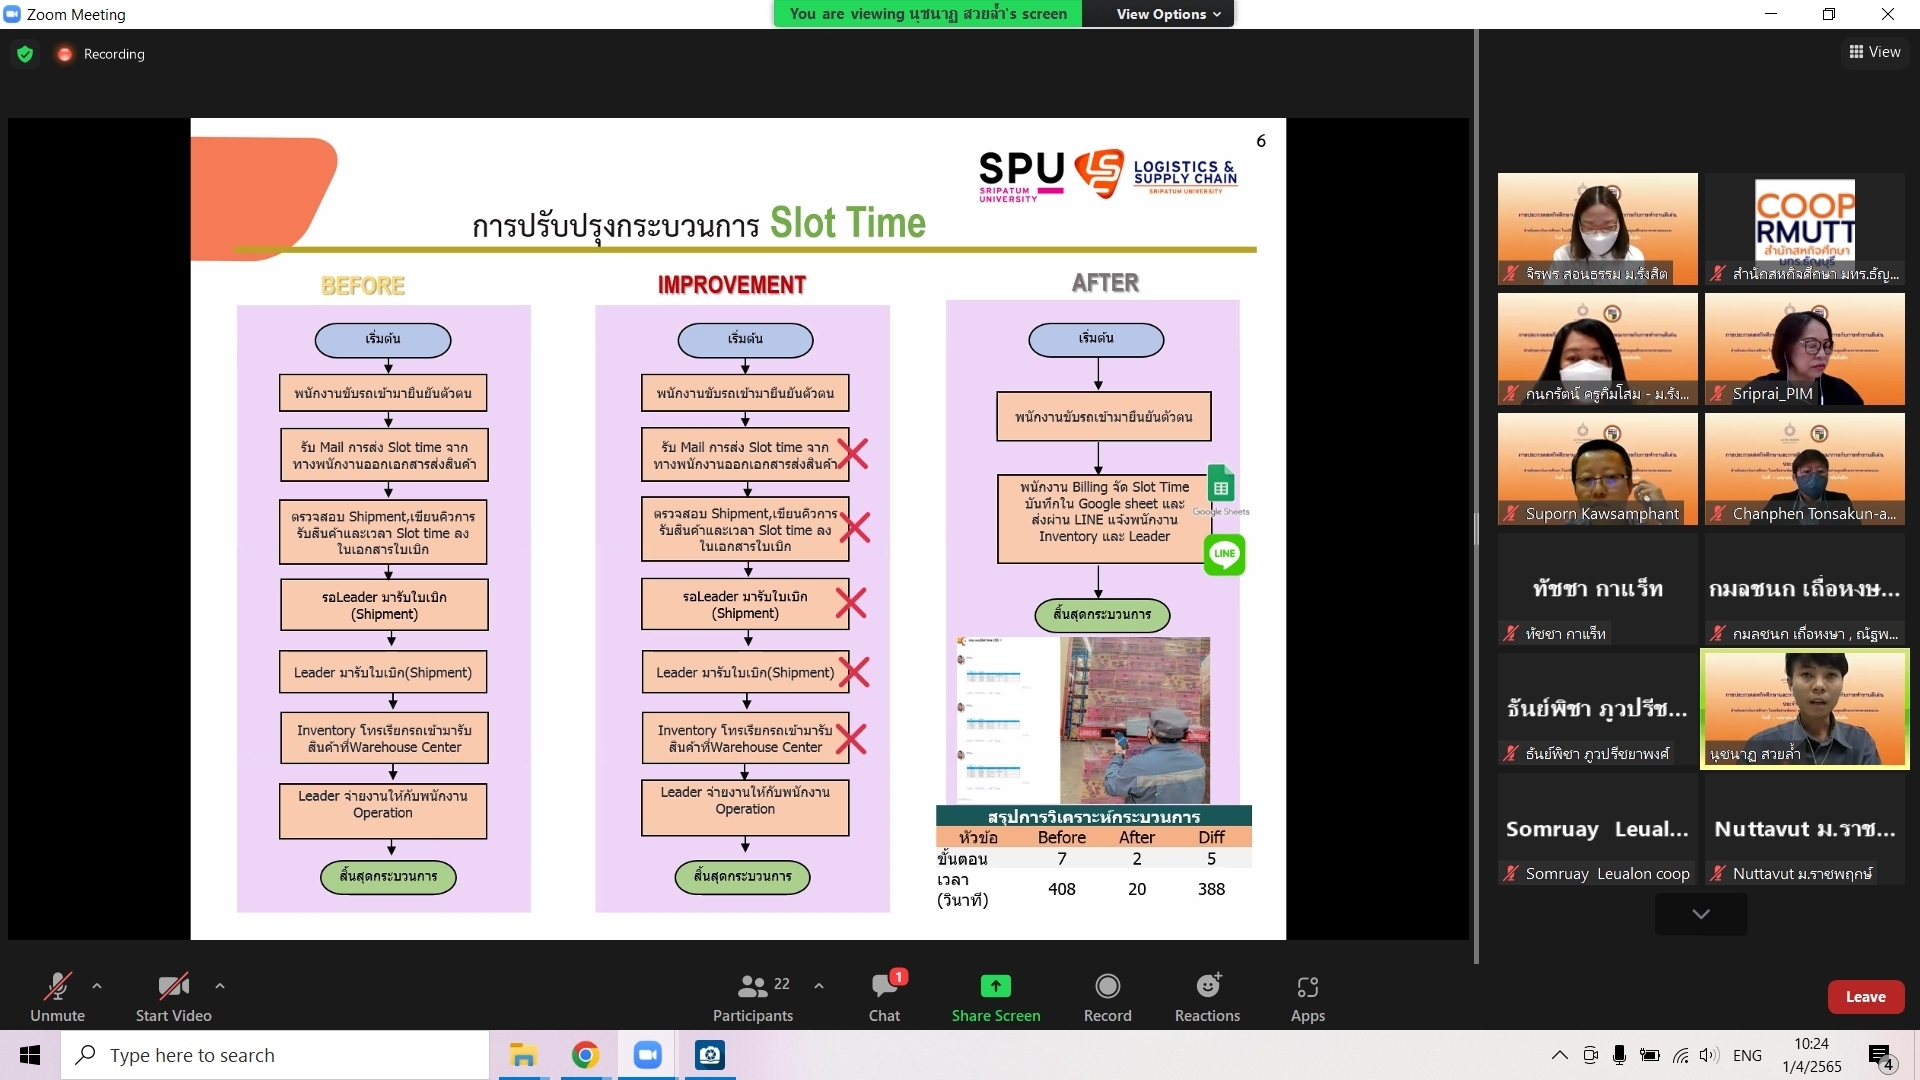This screenshot has height=1080, width=1920.
Task: Select กนกรัตน์ ดรูกิมโสม video thumbnail
Action: pos(1597,349)
